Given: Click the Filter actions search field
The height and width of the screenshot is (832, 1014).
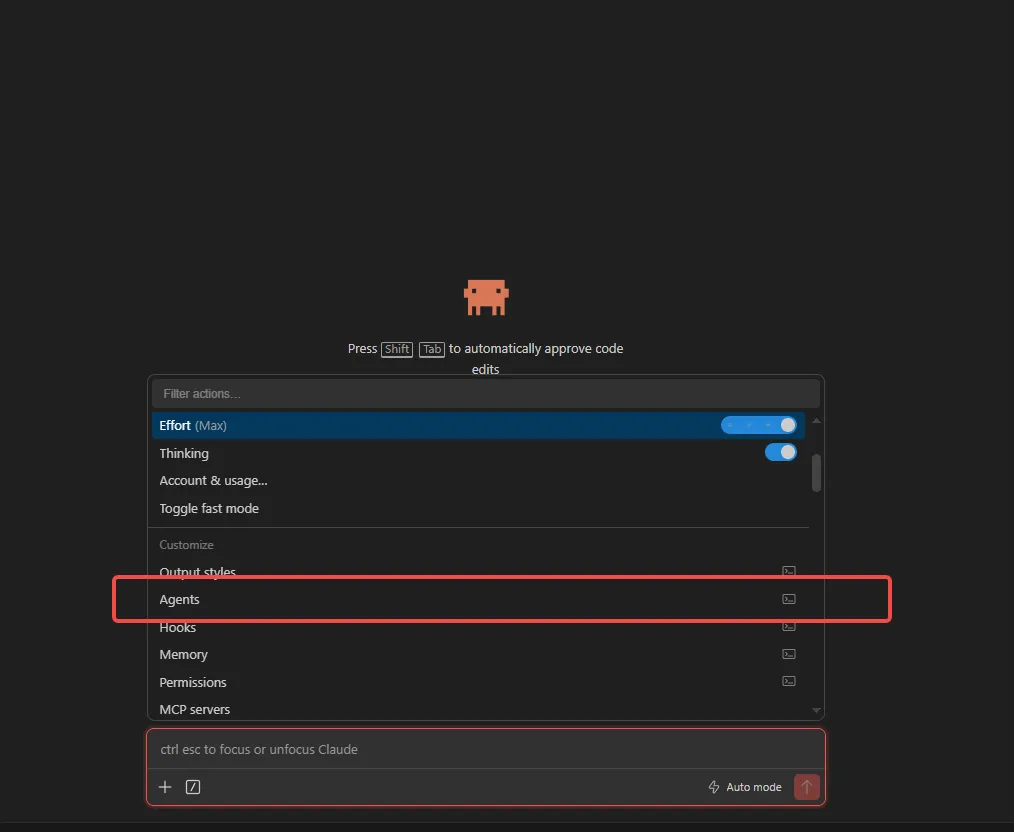Looking at the screenshot, I should tap(486, 394).
